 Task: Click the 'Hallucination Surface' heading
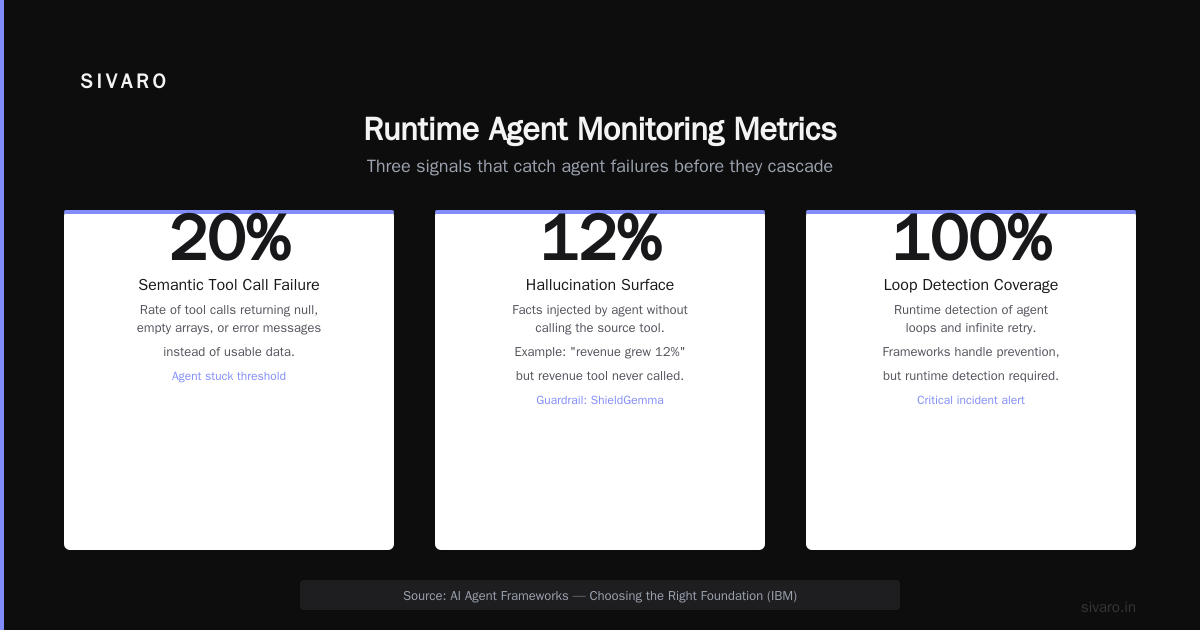[x=600, y=285]
